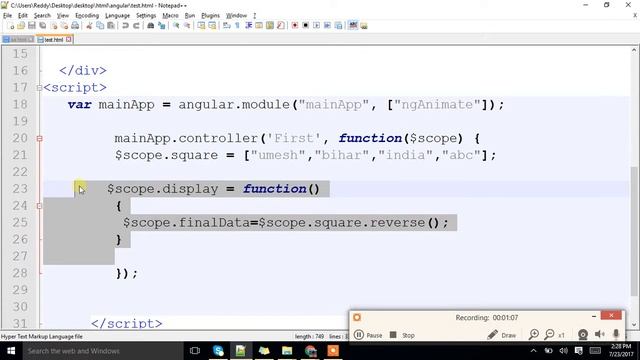Pause the screen recording
The image size is (640, 360).
[368, 335]
